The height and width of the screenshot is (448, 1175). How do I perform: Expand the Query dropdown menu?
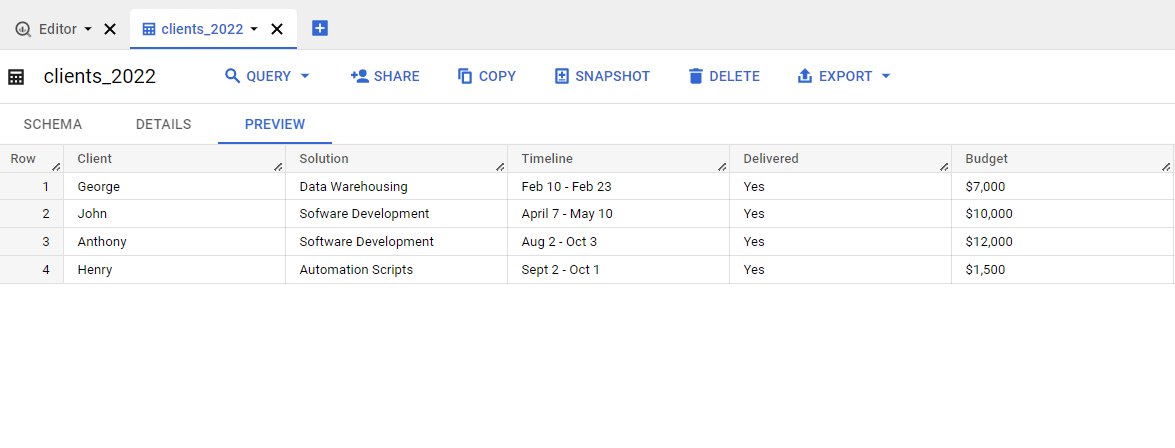[305, 76]
